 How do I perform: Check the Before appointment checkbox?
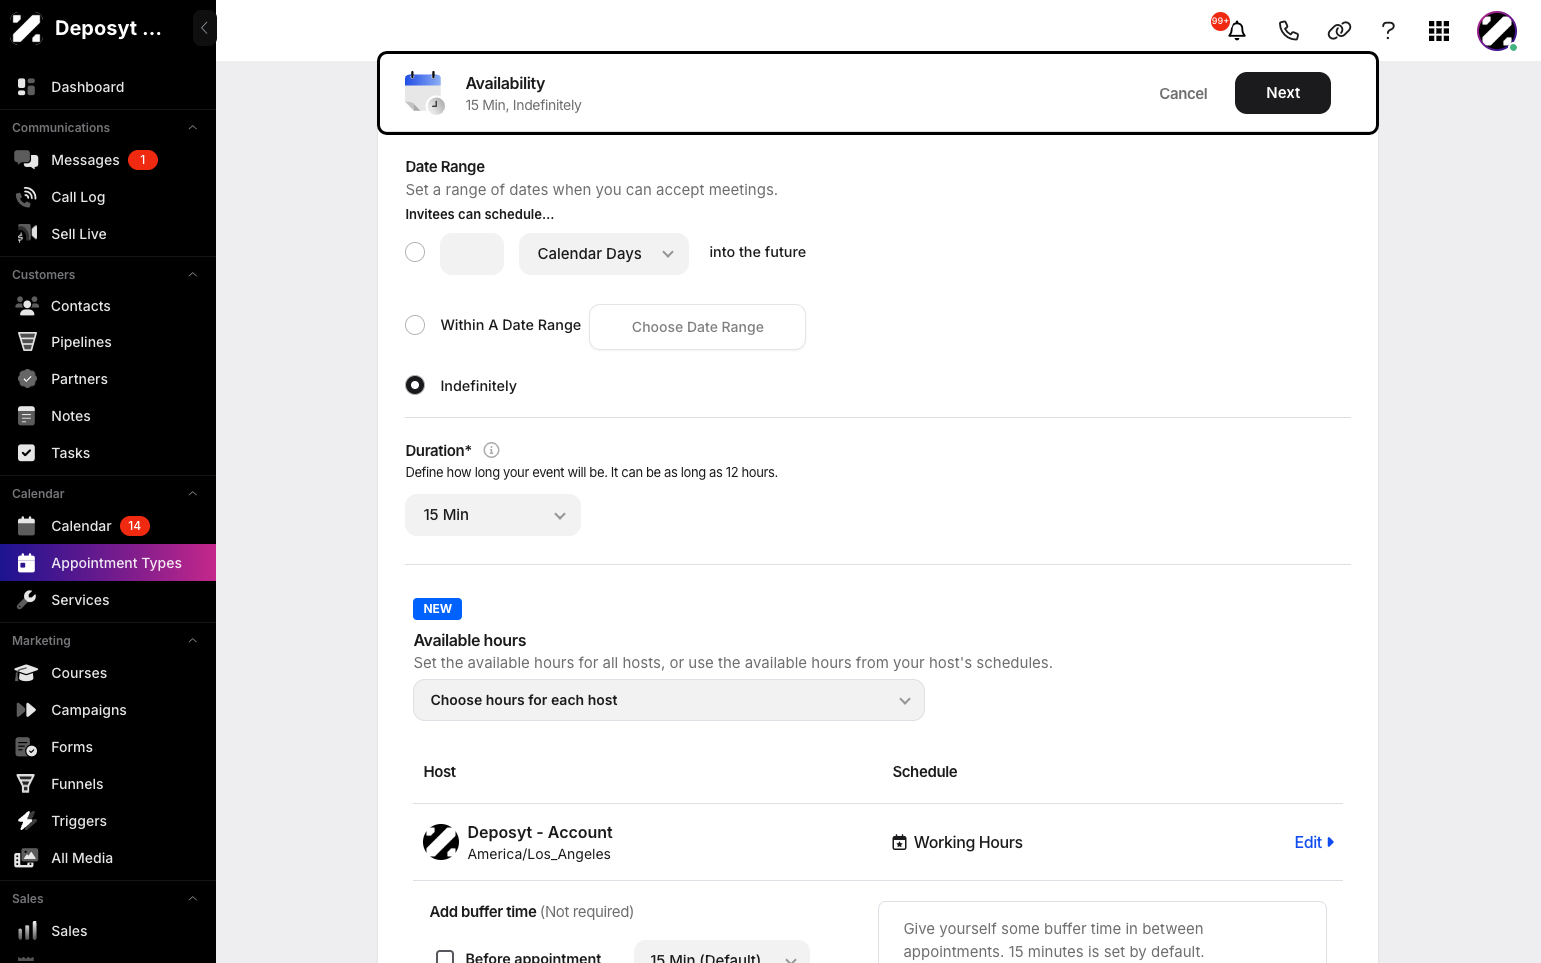(x=445, y=957)
